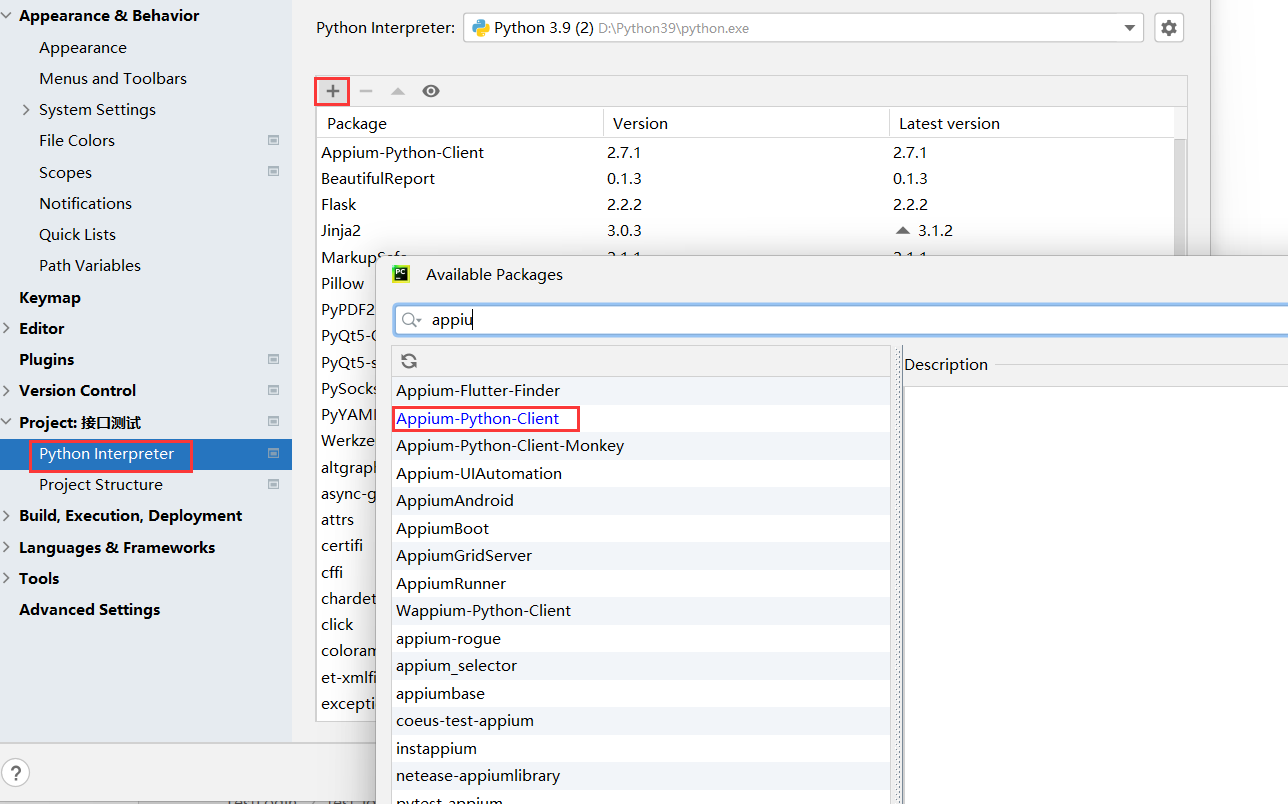Select Jinja2 installed package row

pos(745,230)
